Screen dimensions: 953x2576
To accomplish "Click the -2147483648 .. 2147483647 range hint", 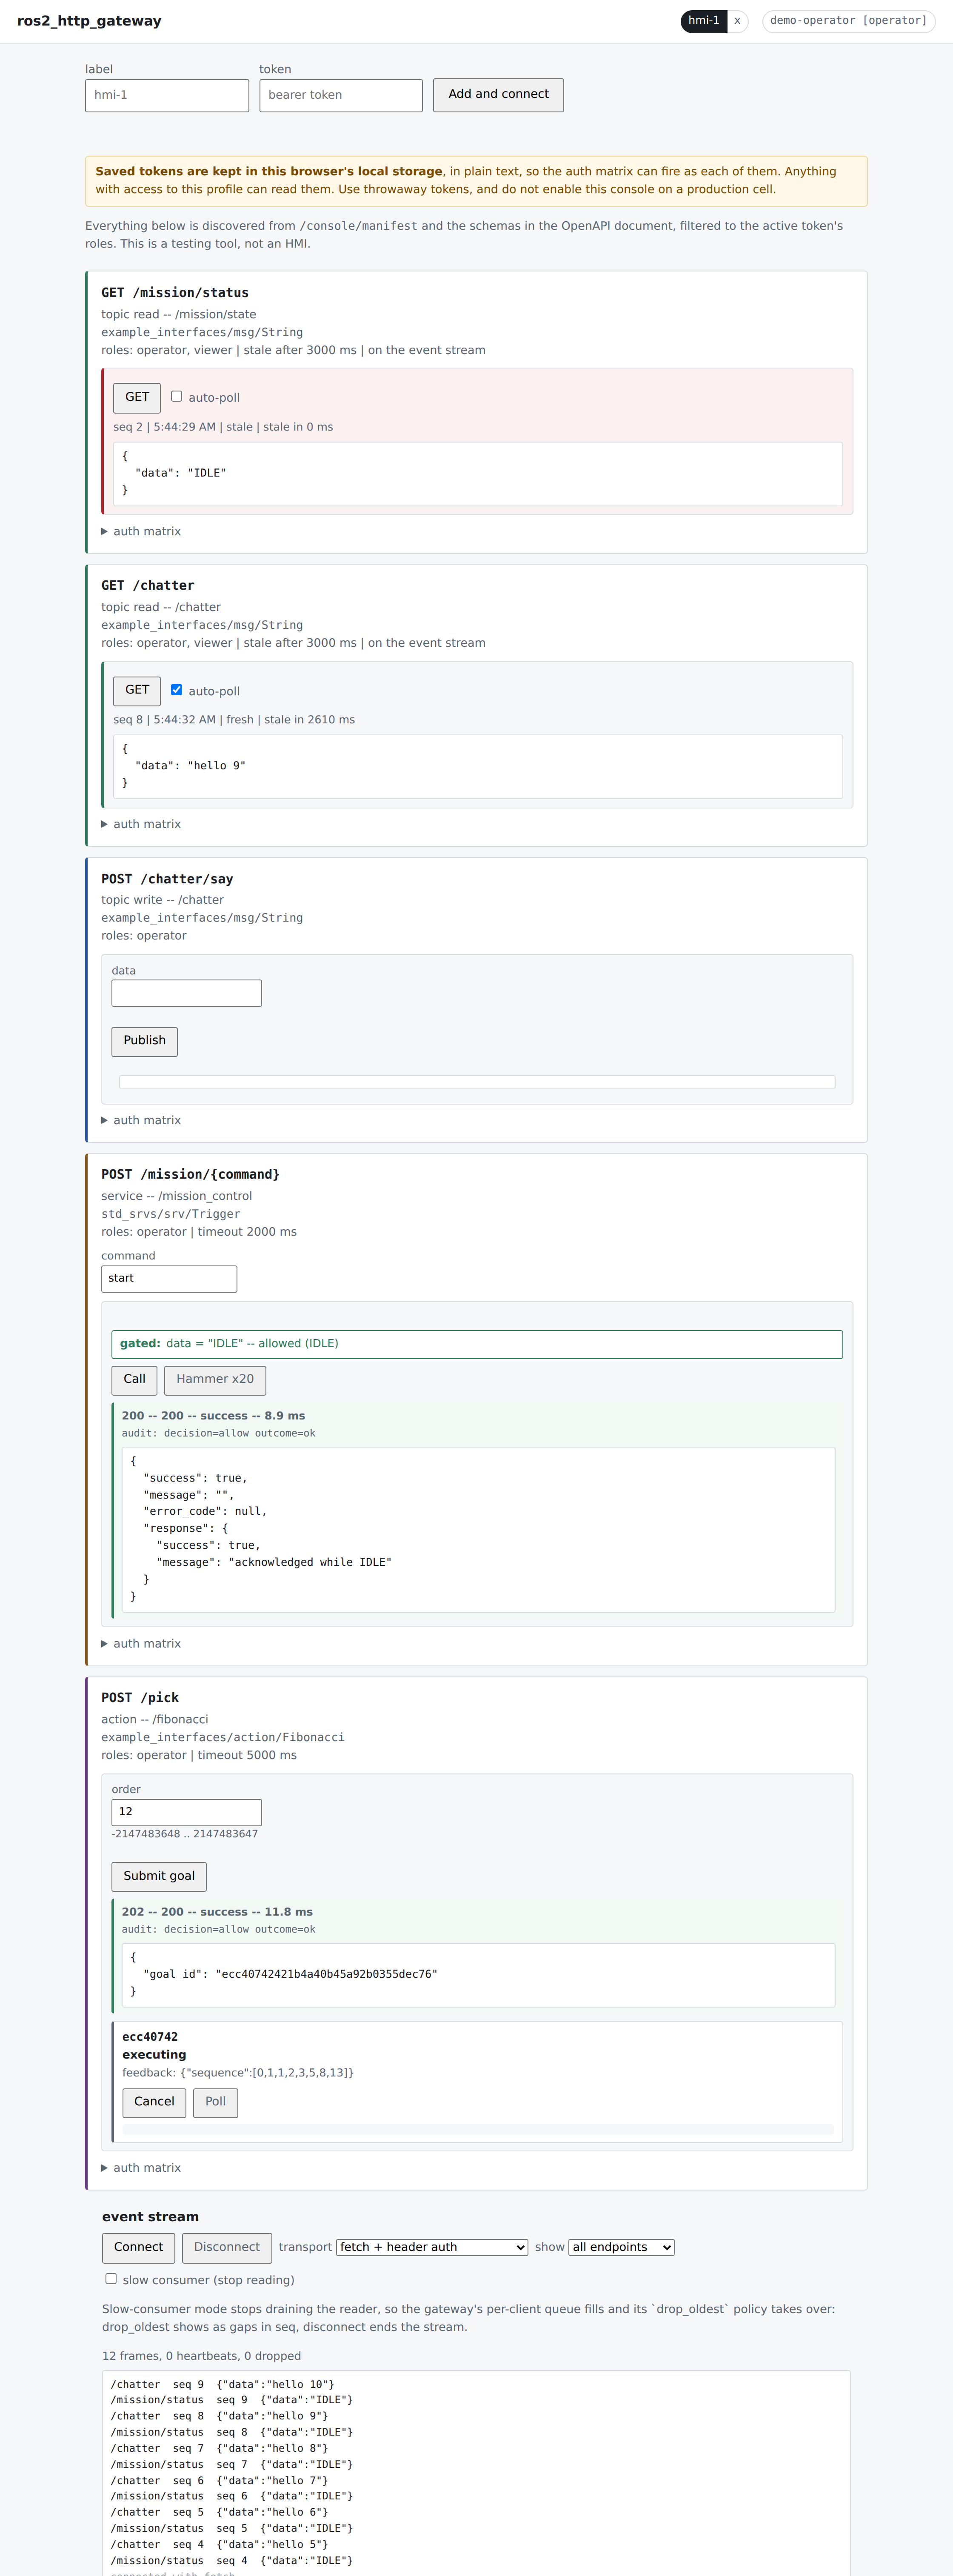I will (185, 1834).
